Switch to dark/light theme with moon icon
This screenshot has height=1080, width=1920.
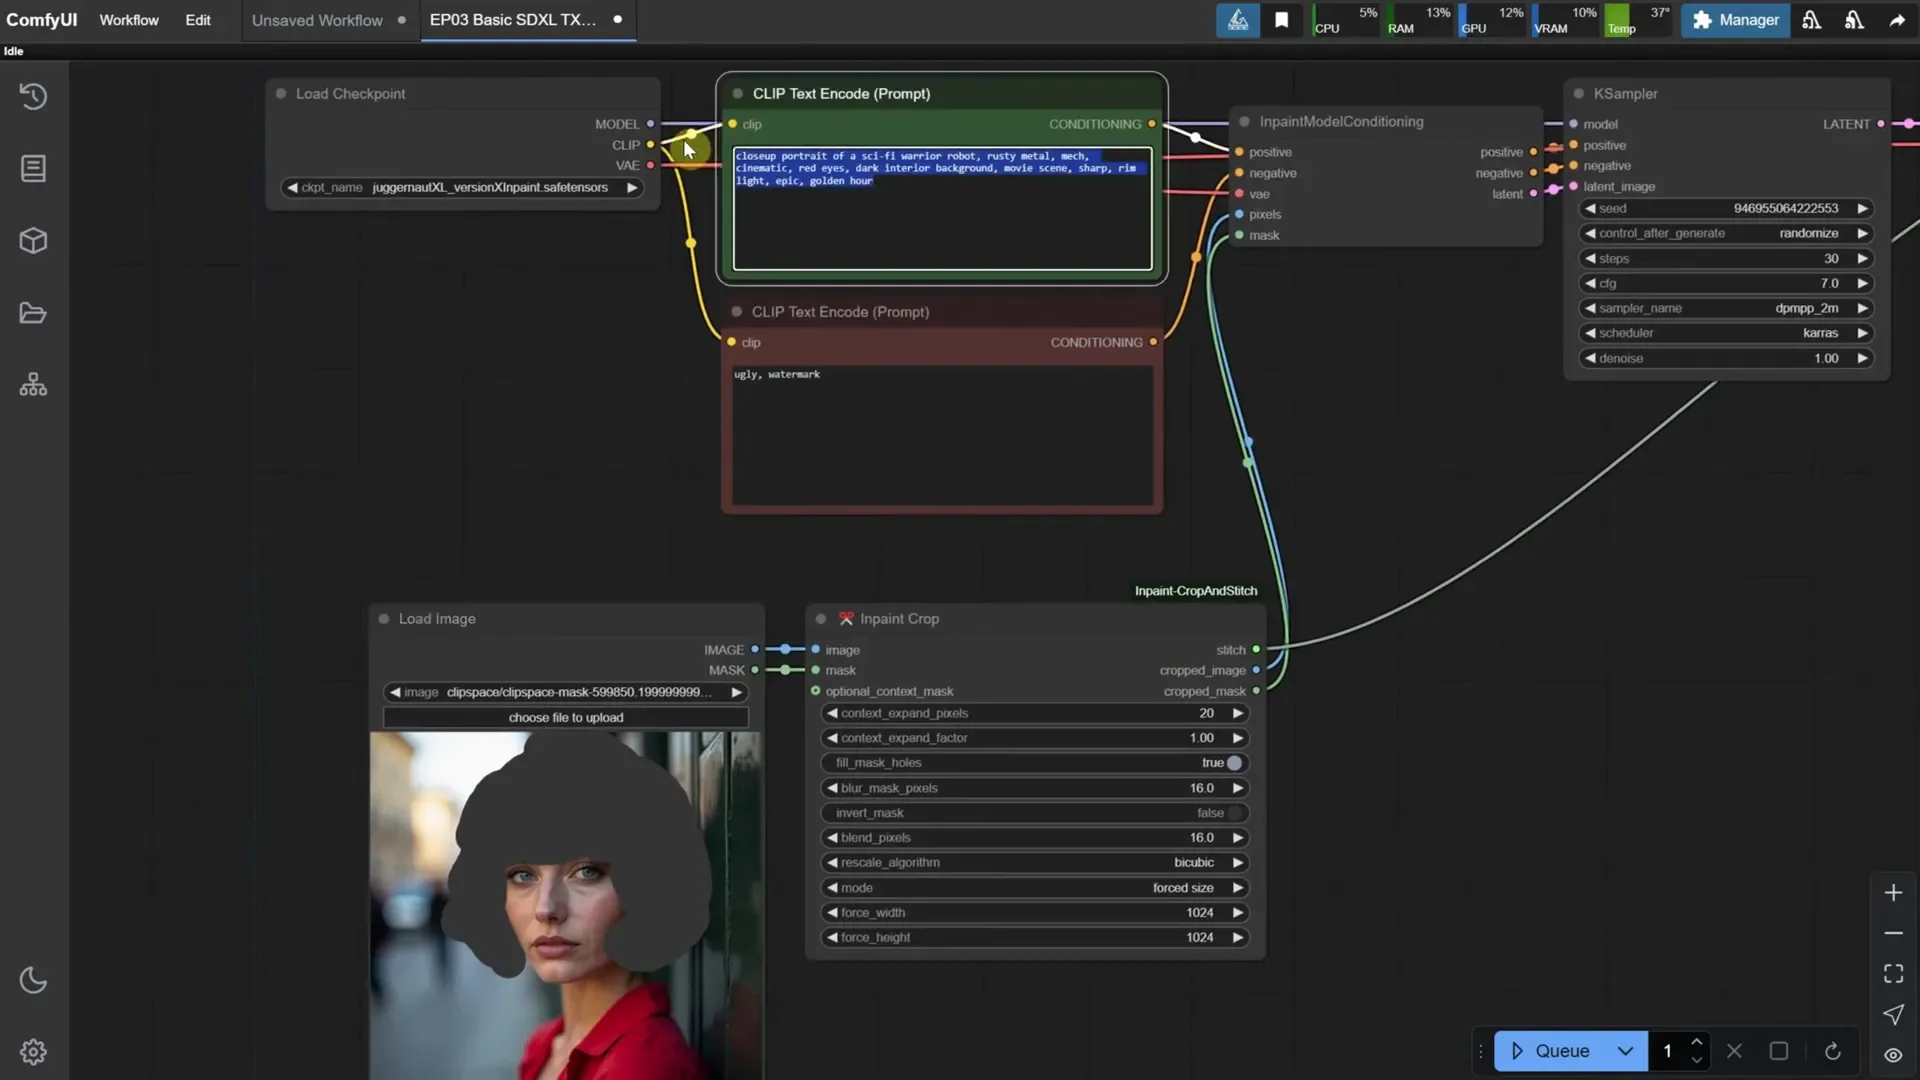pyautogui.click(x=33, y=981)
